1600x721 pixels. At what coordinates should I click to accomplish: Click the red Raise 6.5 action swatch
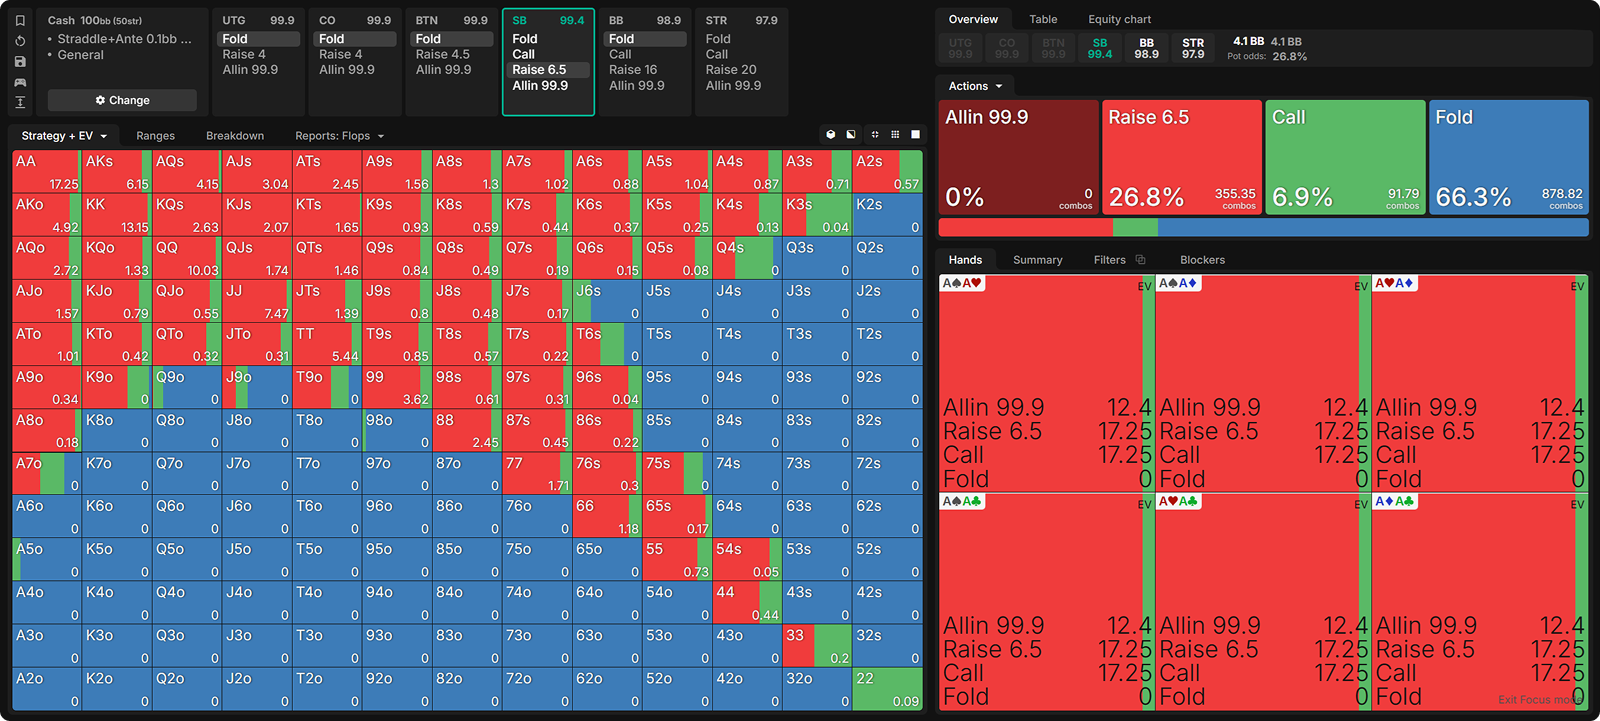tap(1181, 156)
